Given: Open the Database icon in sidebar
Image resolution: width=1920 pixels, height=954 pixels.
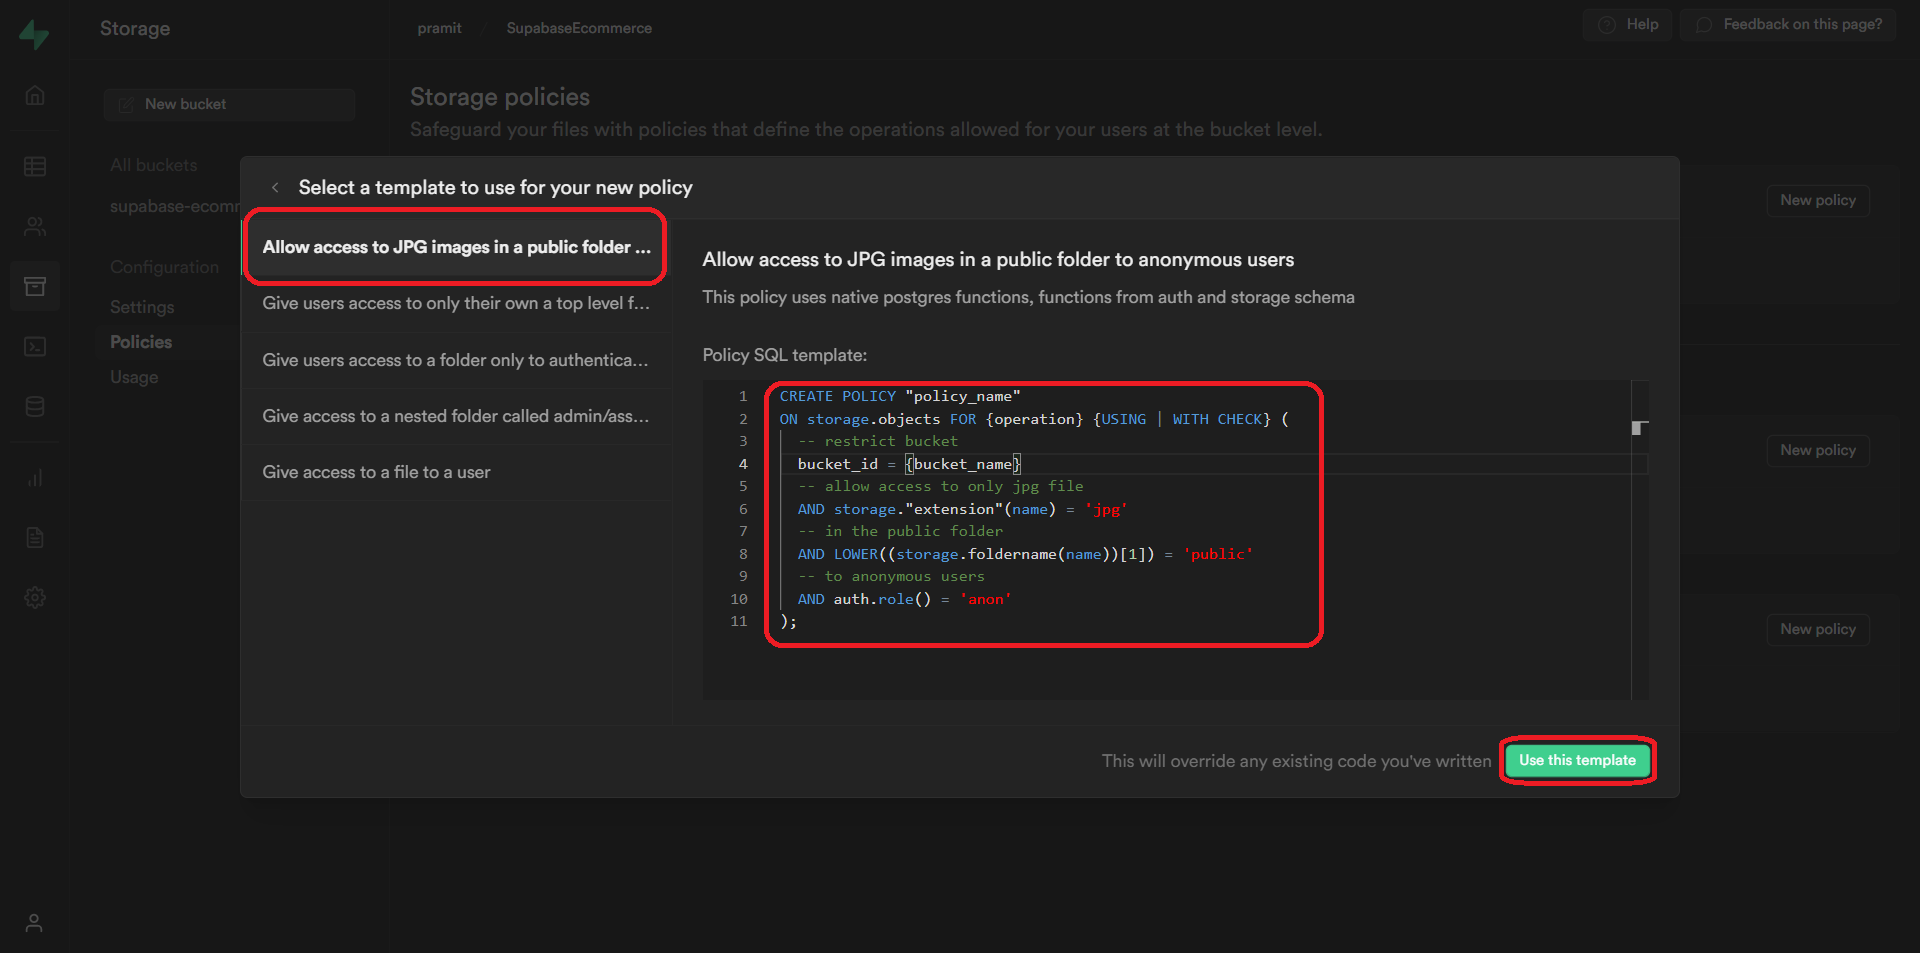Looking at the screenshot, I should [35, 407].
